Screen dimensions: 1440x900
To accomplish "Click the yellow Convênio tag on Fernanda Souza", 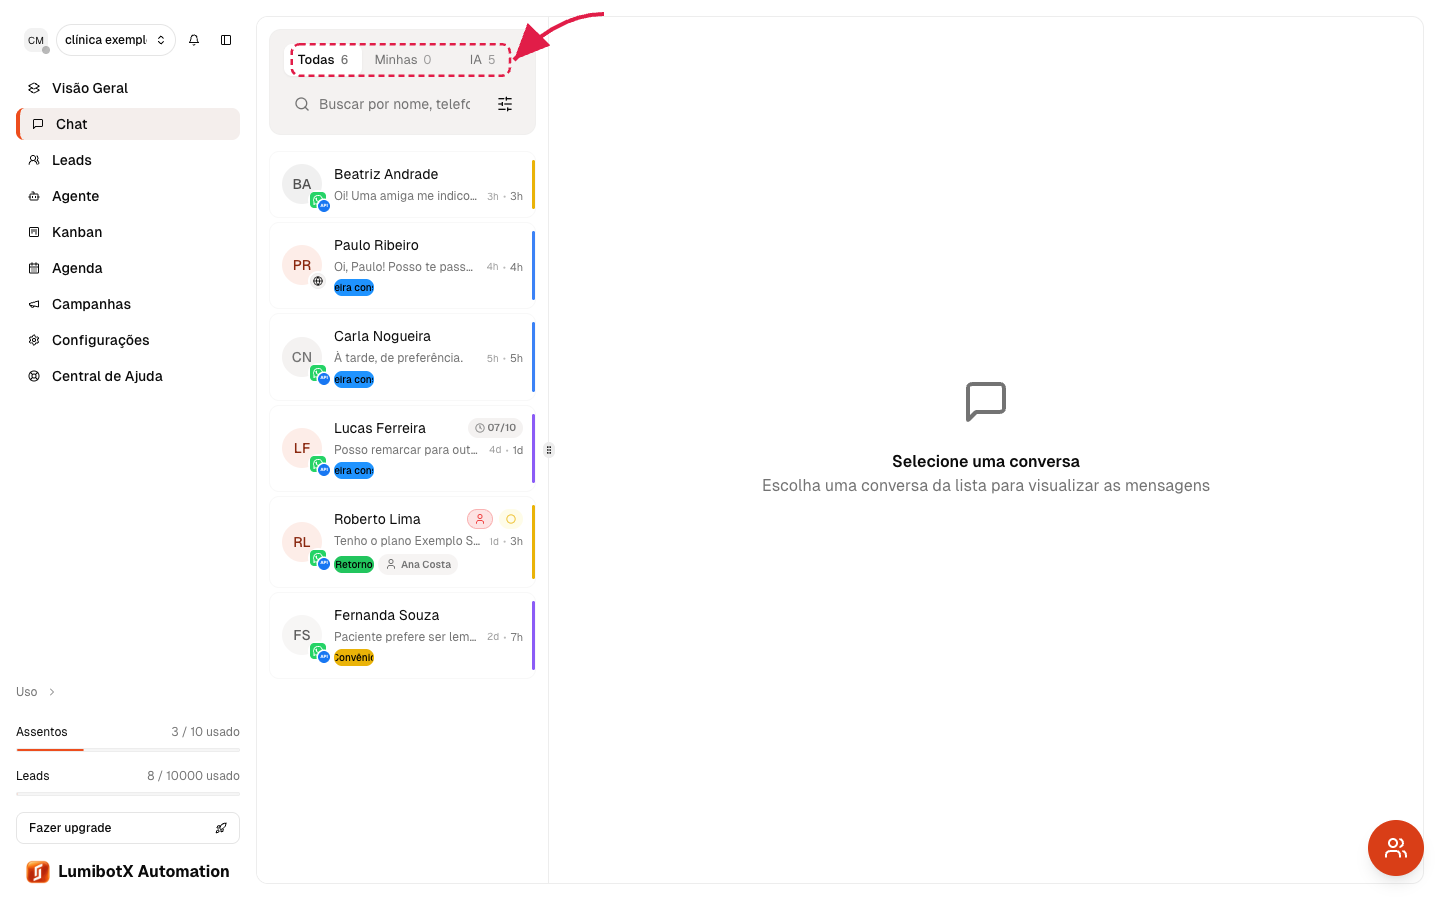I will (x=354, y=657).
